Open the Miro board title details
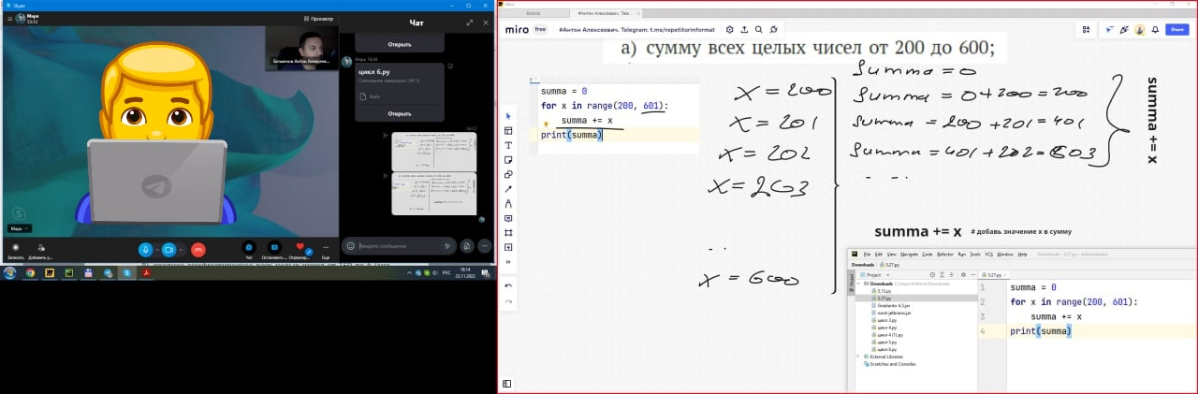The image size is (1198, 394). (x=636, y=30)
